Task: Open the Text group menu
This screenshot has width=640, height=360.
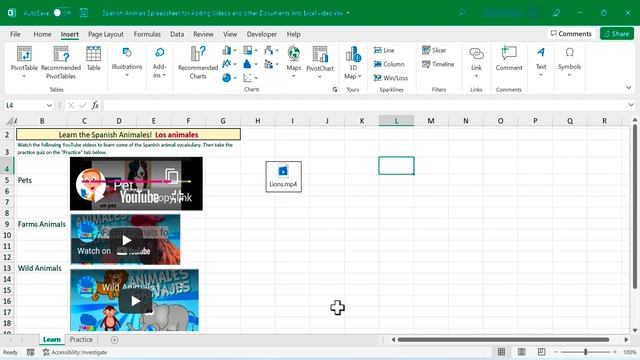Action: 541,61
